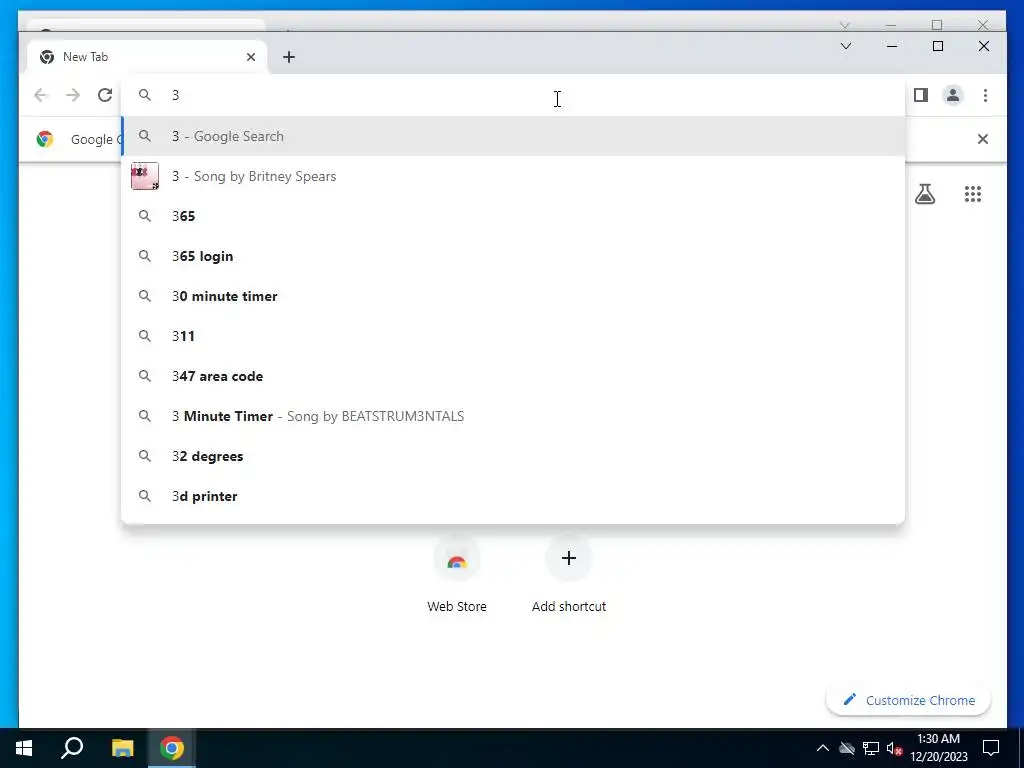Open File Explorer from taskbar

click(x=122, y=748)
